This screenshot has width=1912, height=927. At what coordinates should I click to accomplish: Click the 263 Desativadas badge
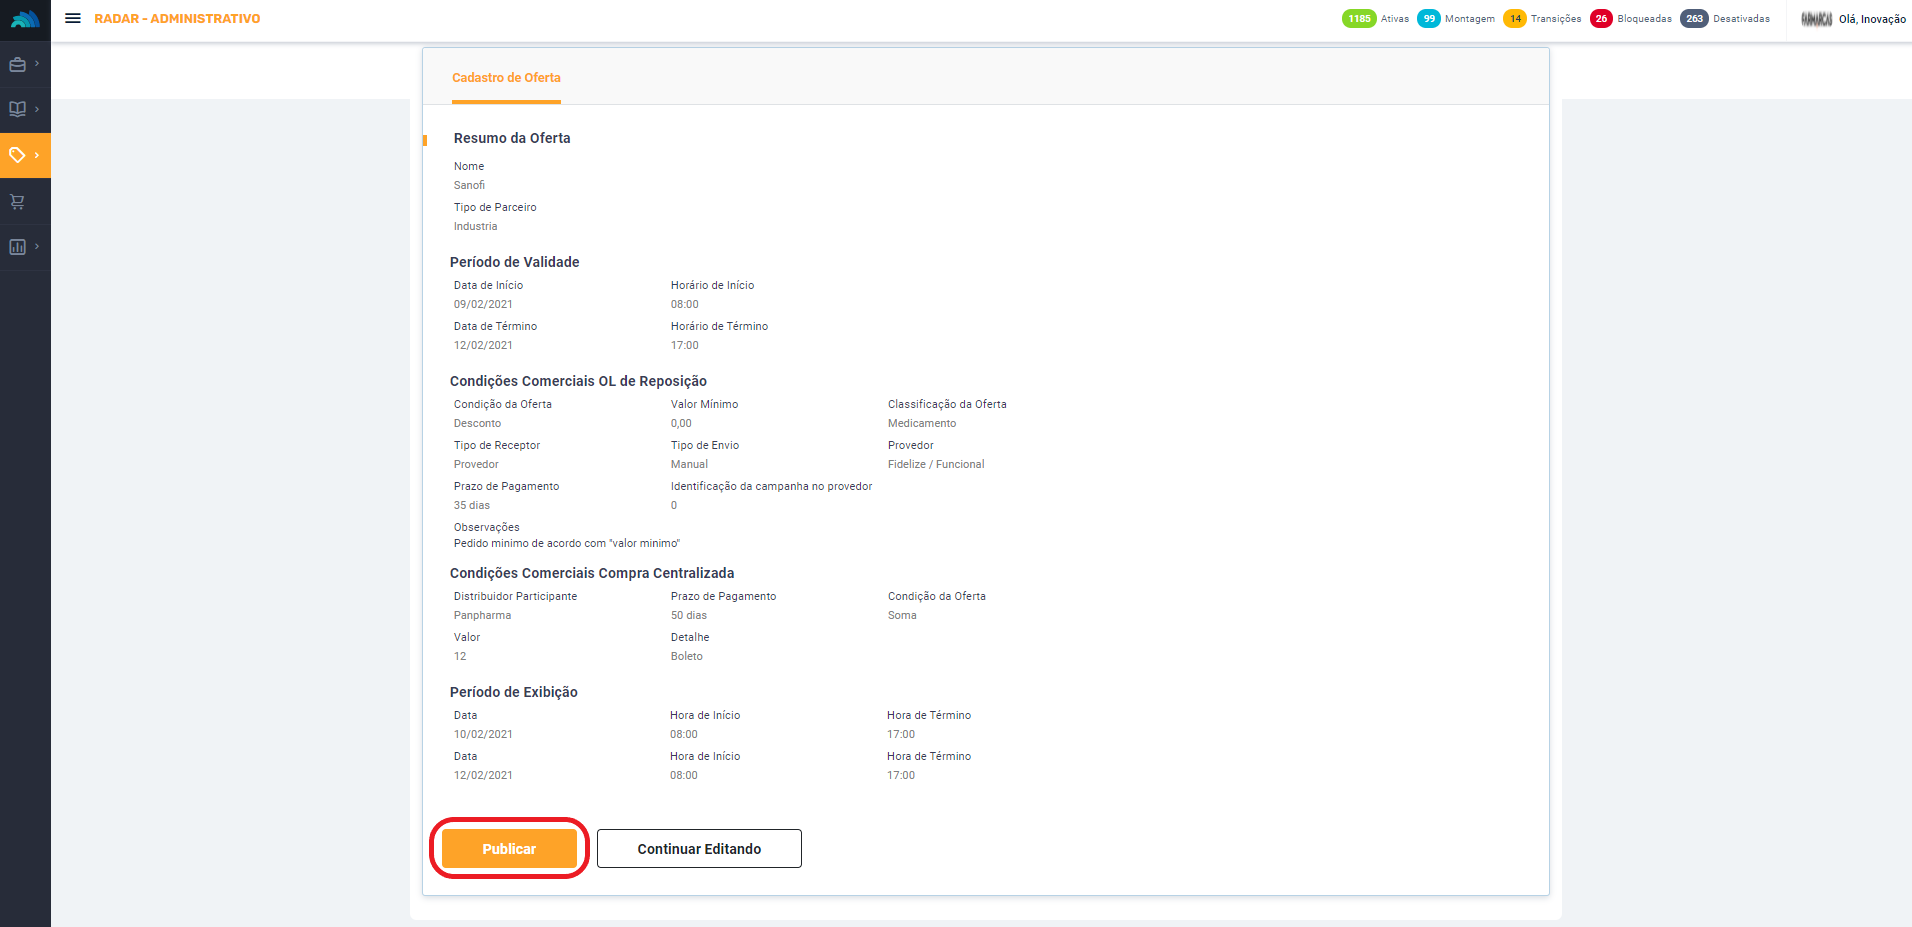(1694, 19)
